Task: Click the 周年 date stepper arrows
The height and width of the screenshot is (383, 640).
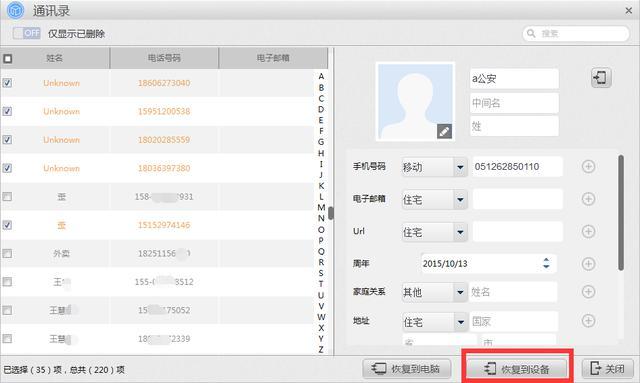Action: pos(546,263)
